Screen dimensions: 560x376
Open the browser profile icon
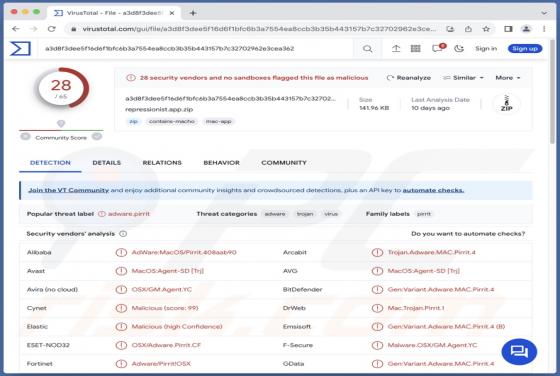(x=526, y=29)
